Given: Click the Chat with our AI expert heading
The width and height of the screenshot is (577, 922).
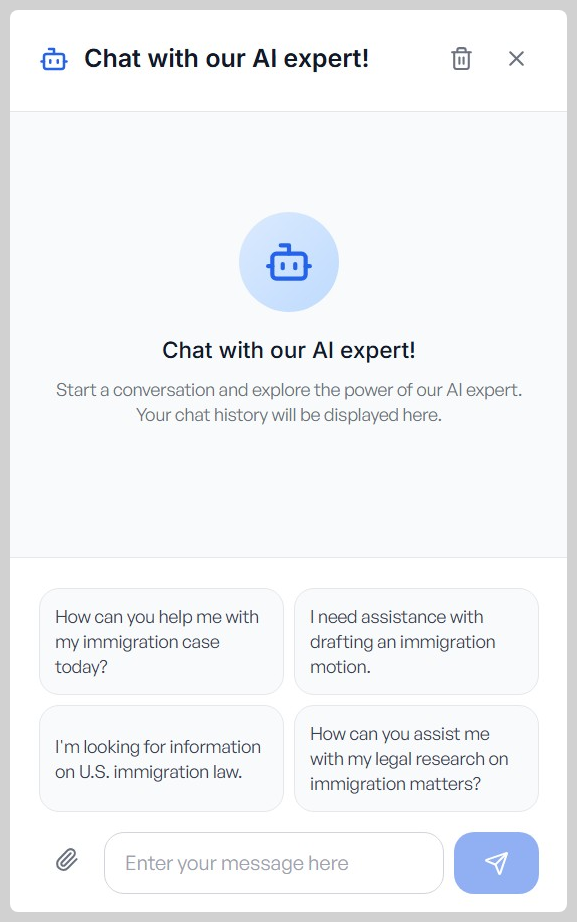Looking at the screenshot, I should (289, 350).
